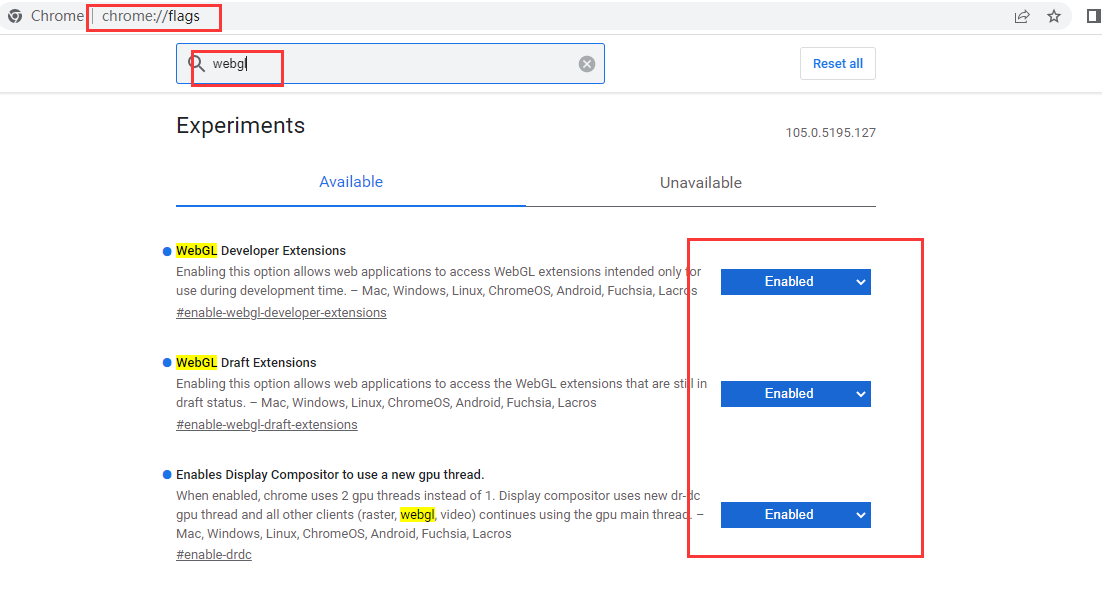Click the Chrome logo icon in address bar
The image size is (1102, 609).
click(15, 16)
